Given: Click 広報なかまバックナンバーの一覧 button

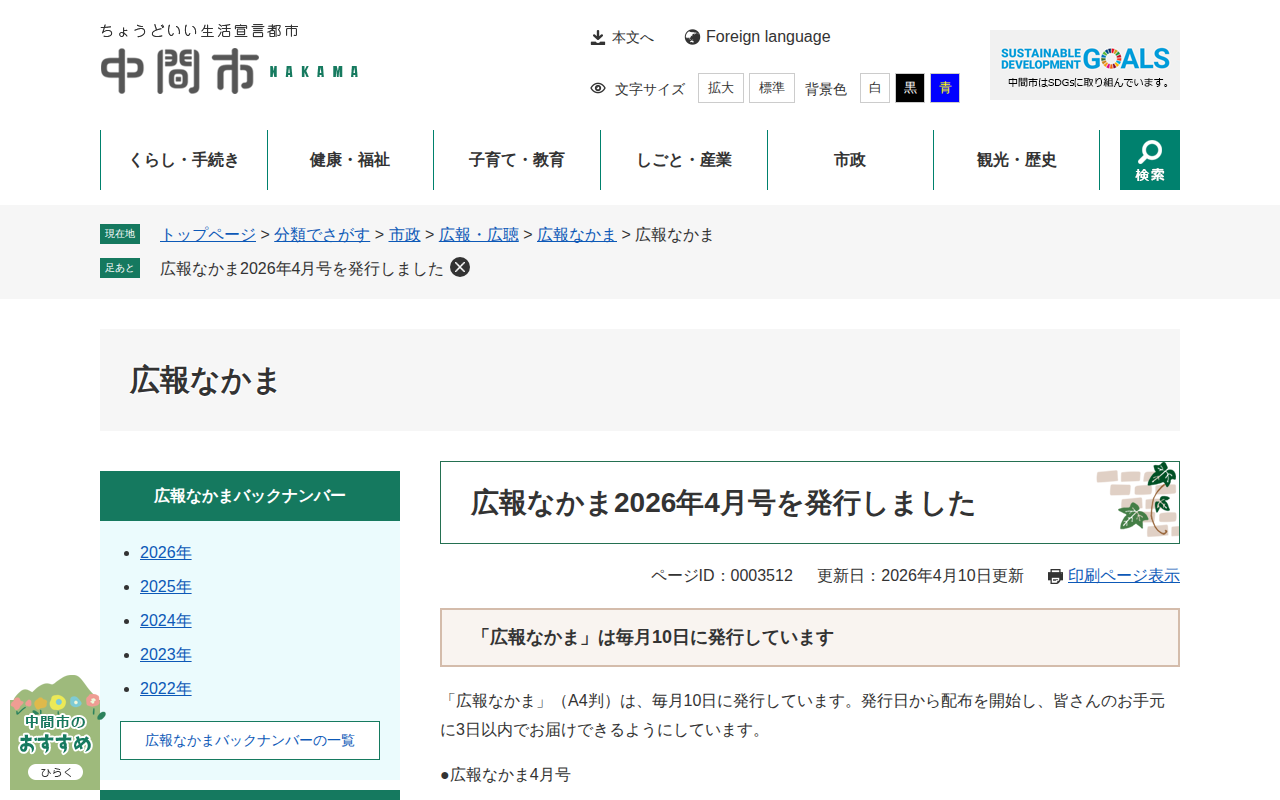Looking at the screenshot, I should [x=250, y=741].
